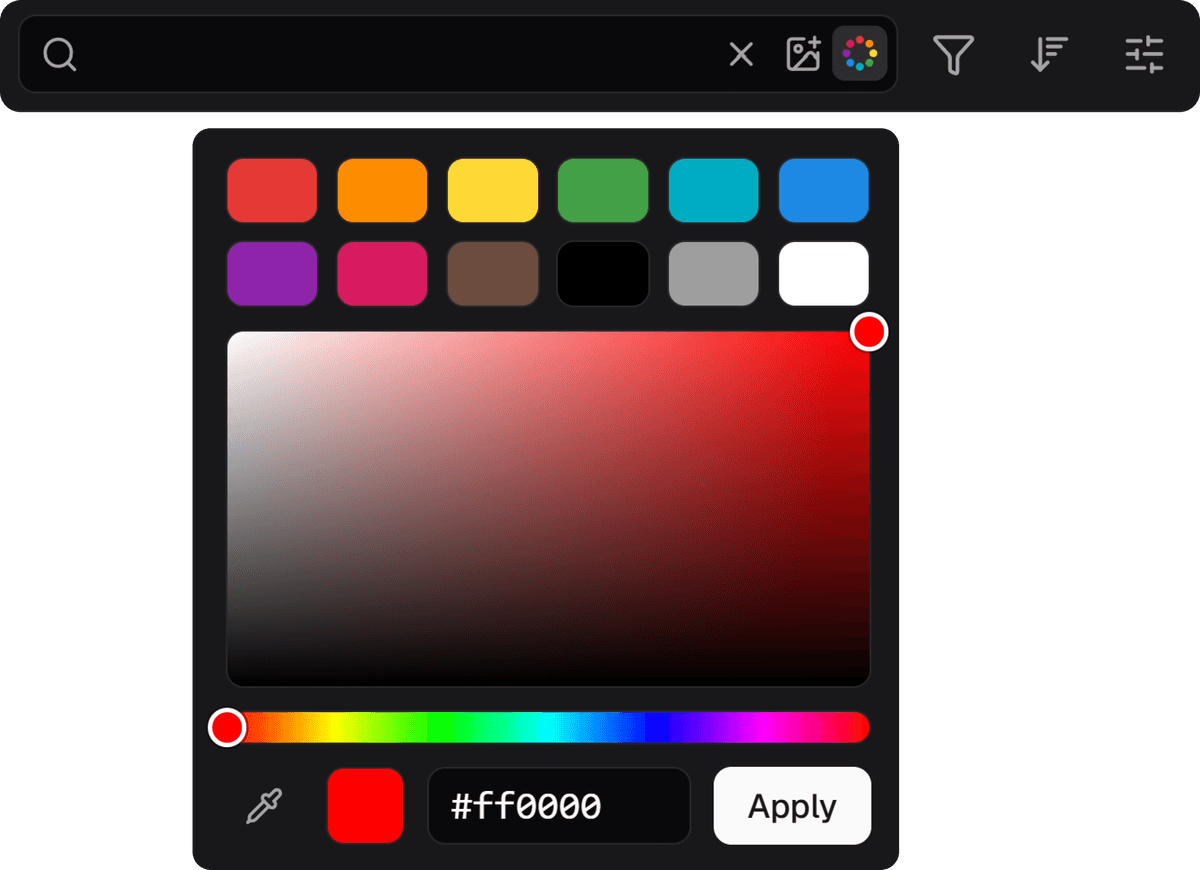Toggle the color wheel search icon
Image resolution: width=1200 pixels, height=870 pixels.
860,54
